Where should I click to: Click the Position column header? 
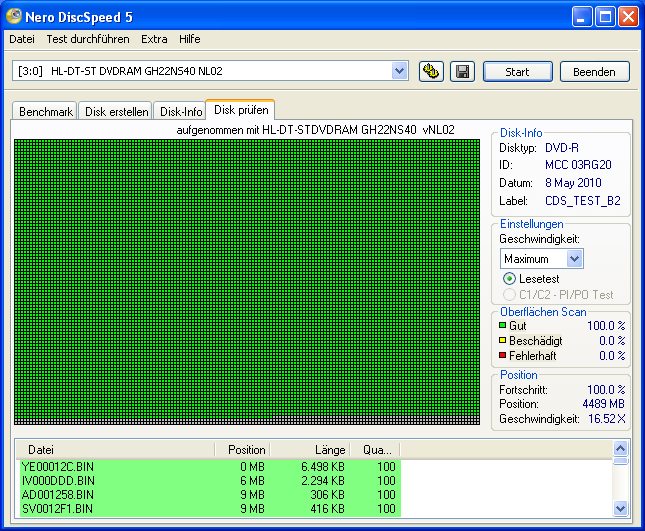(x=243, y=450)
